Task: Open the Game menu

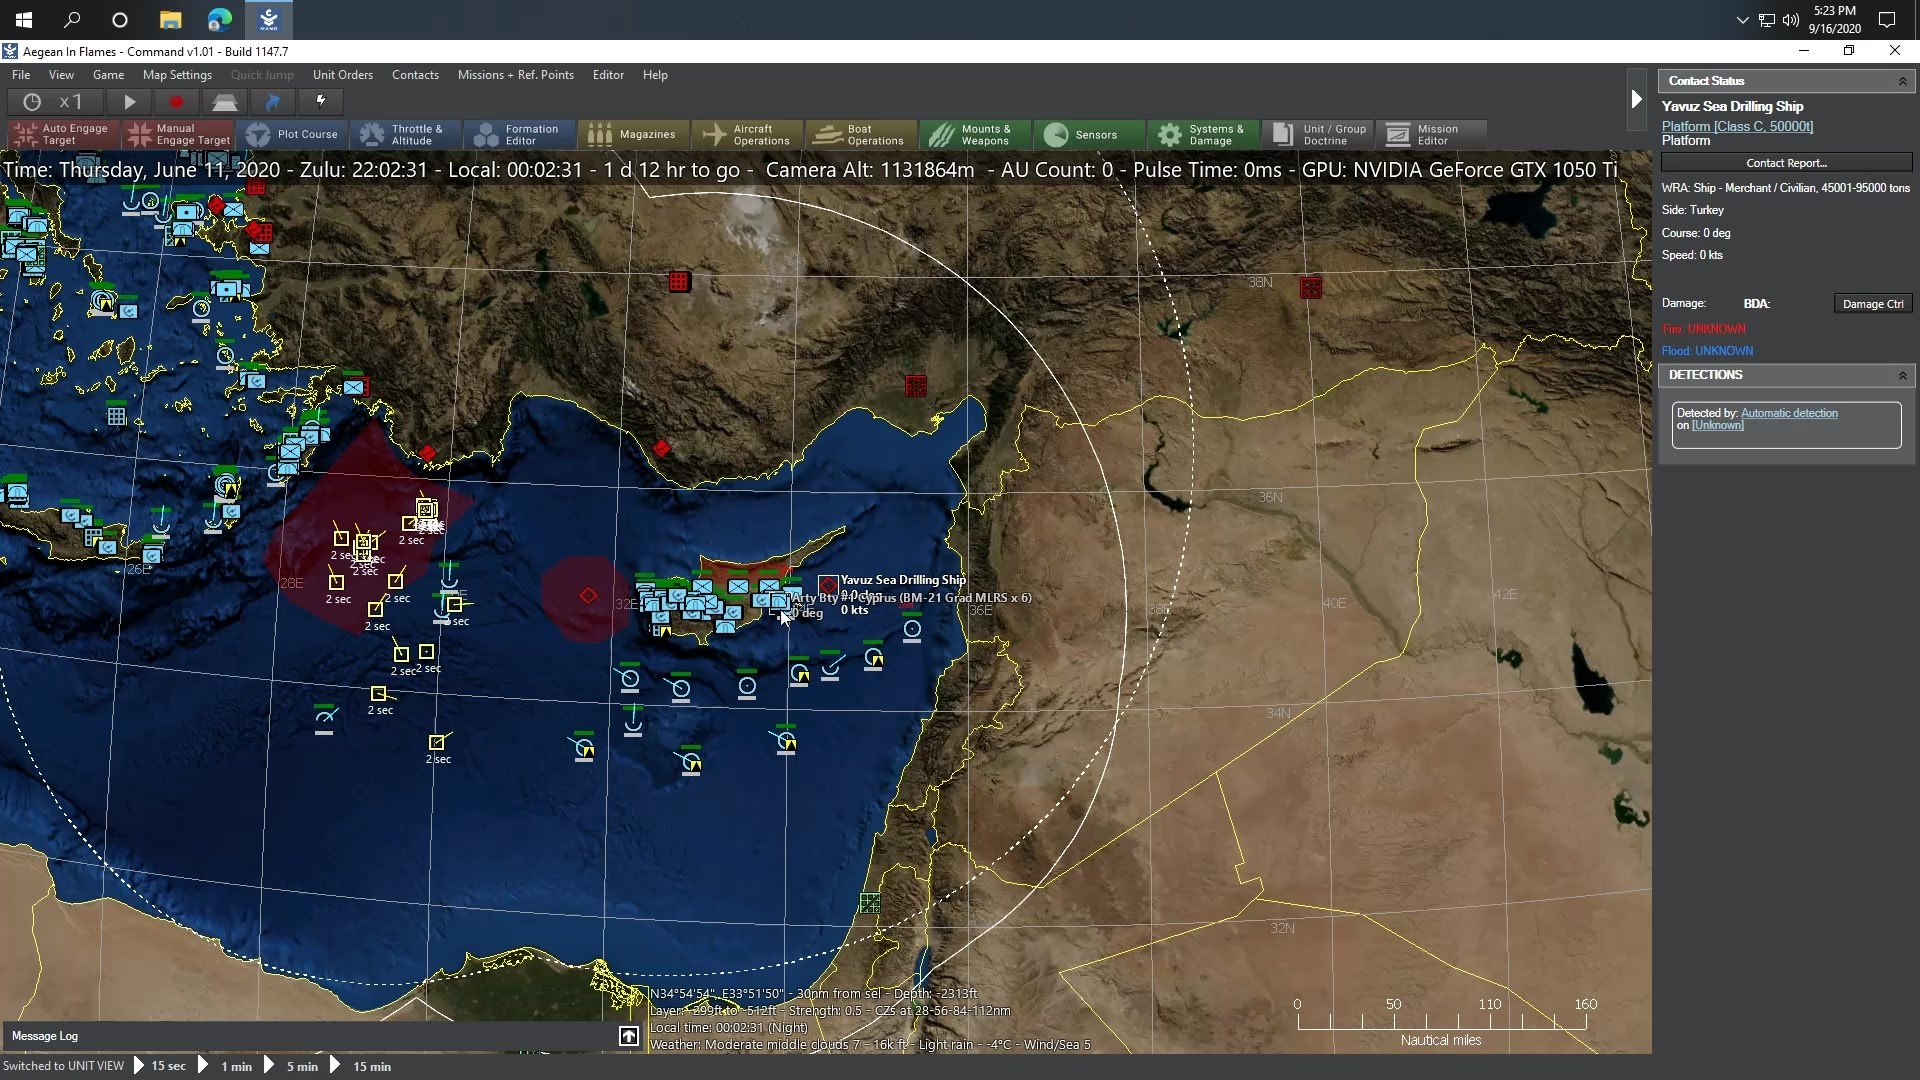Action: pyautogui.click(x=108, y=75)
